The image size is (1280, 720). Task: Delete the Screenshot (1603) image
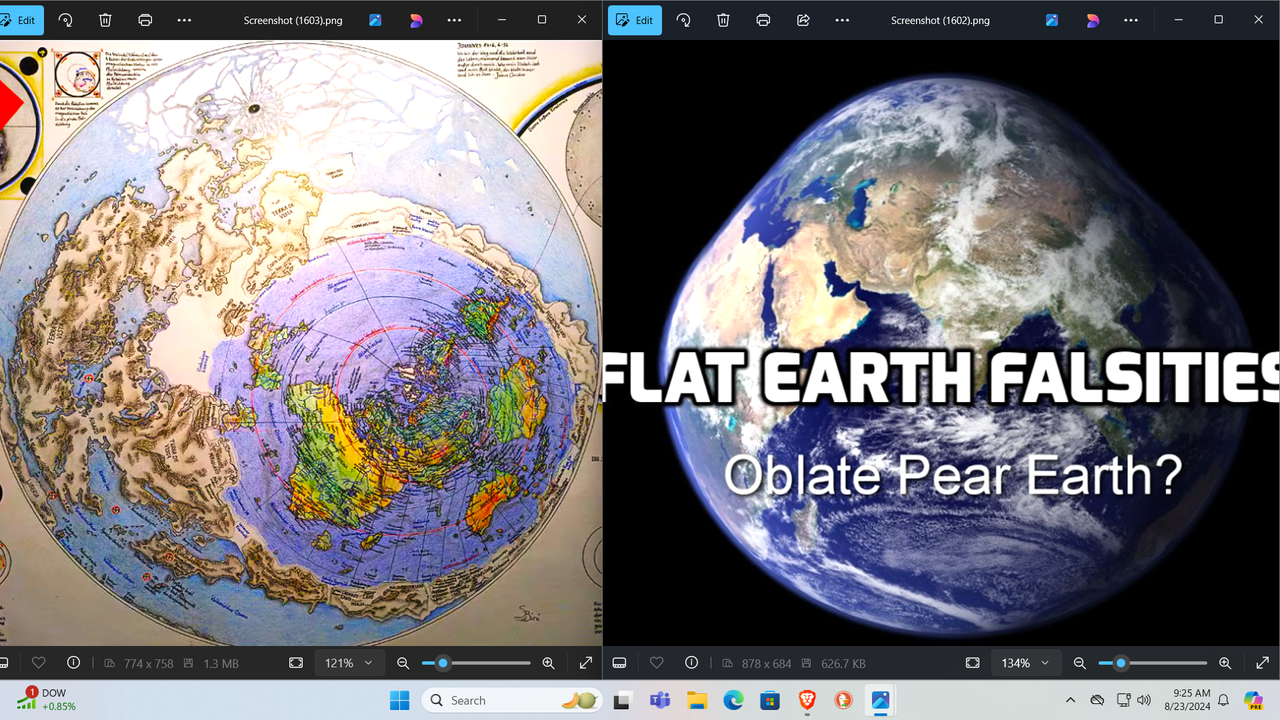click(105, 20)
